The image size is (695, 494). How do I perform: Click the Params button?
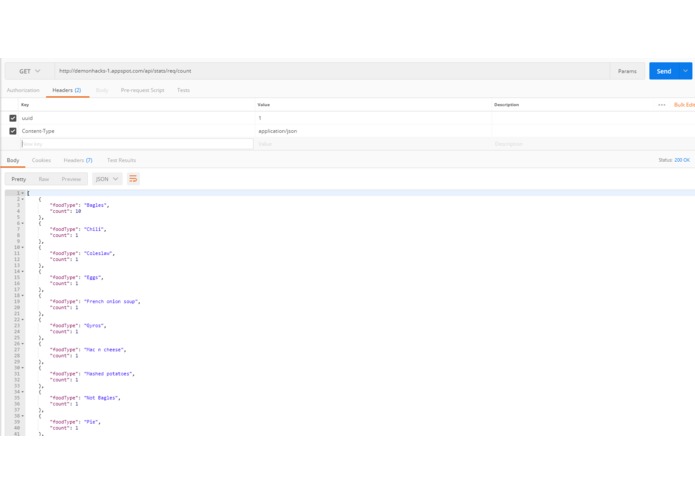pyautogui.click(x=627, y=71)
